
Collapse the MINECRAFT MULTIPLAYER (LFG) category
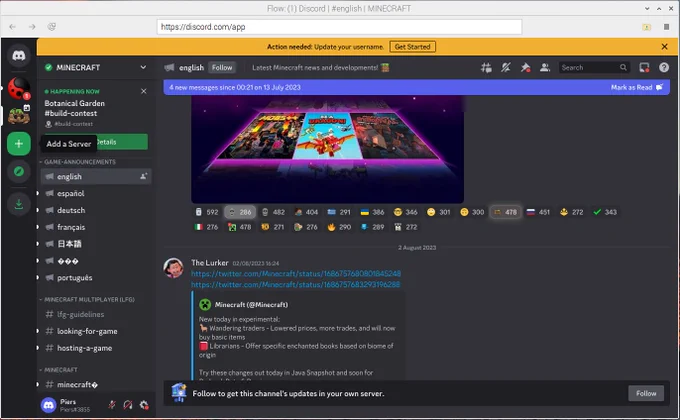(88, 299)
